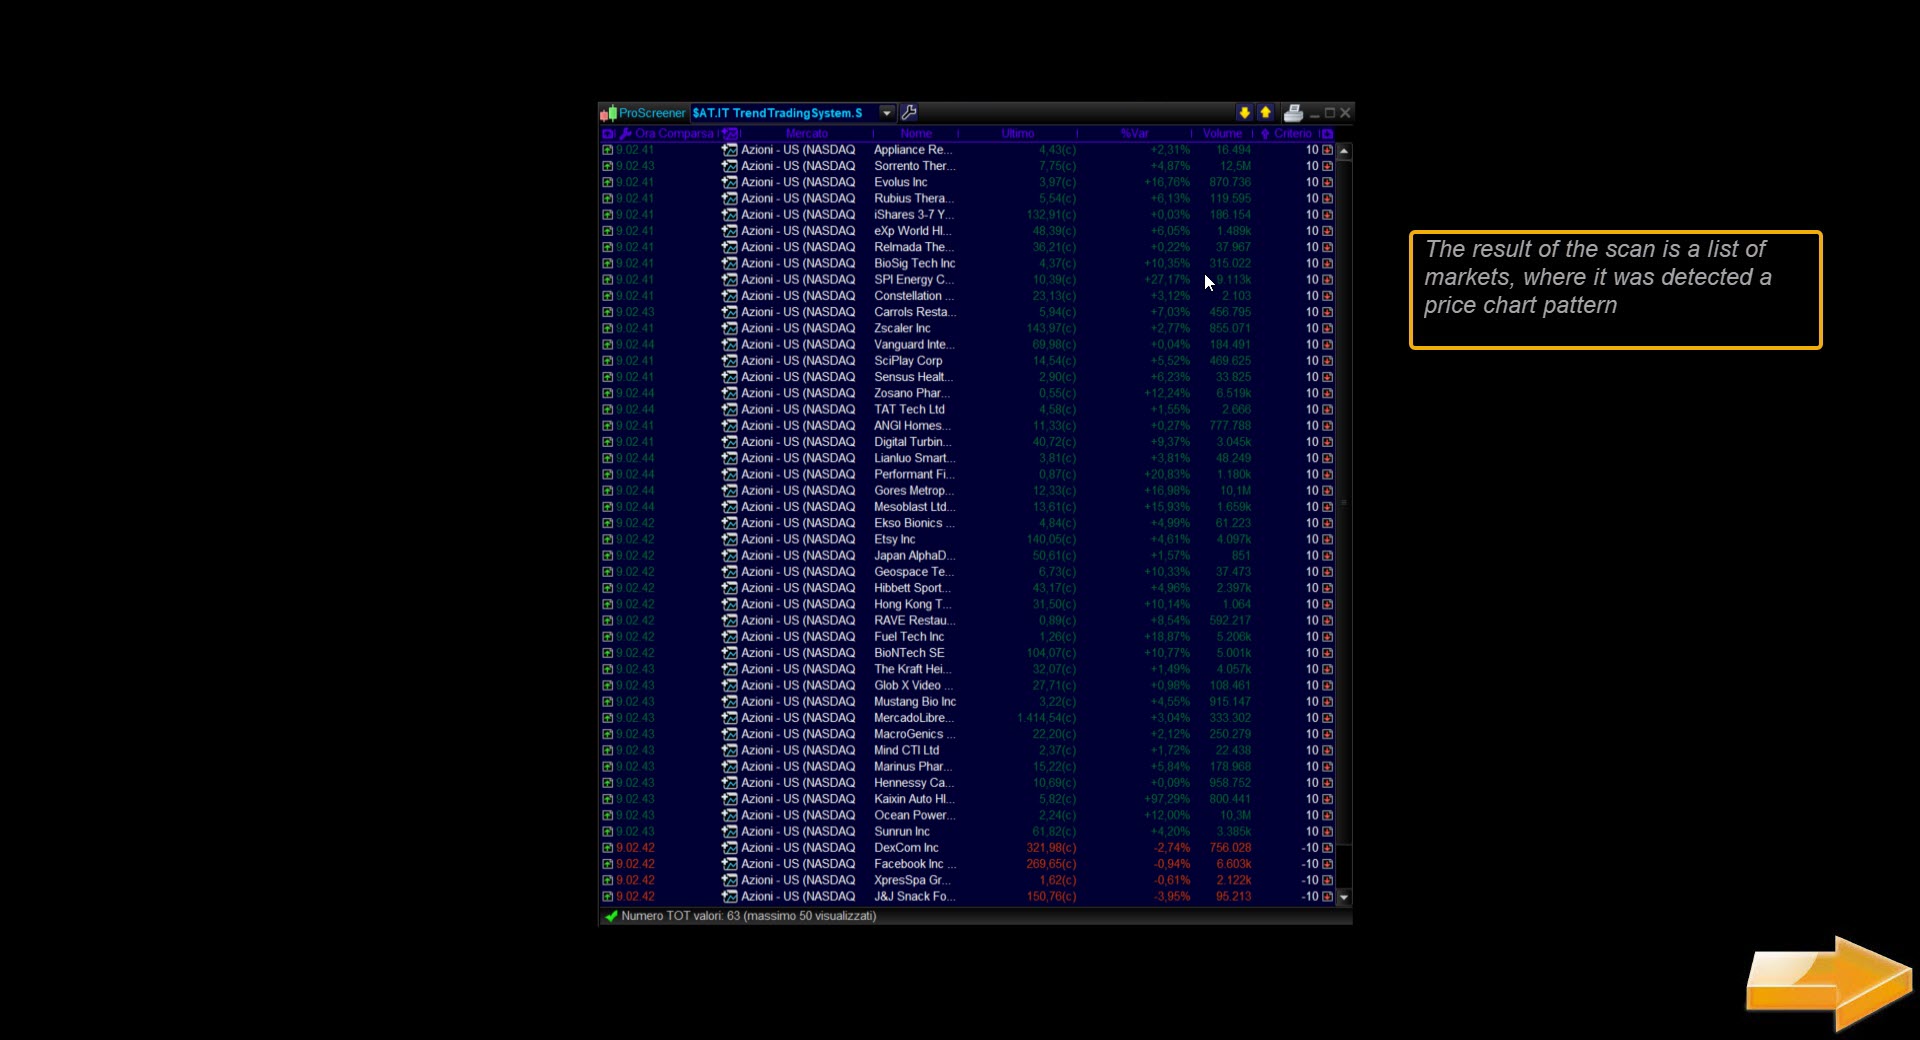This screenshot has height=1040, width=1920.
Task: Click the leftmost icon in column header row
Action: click(x=608, y=133)
